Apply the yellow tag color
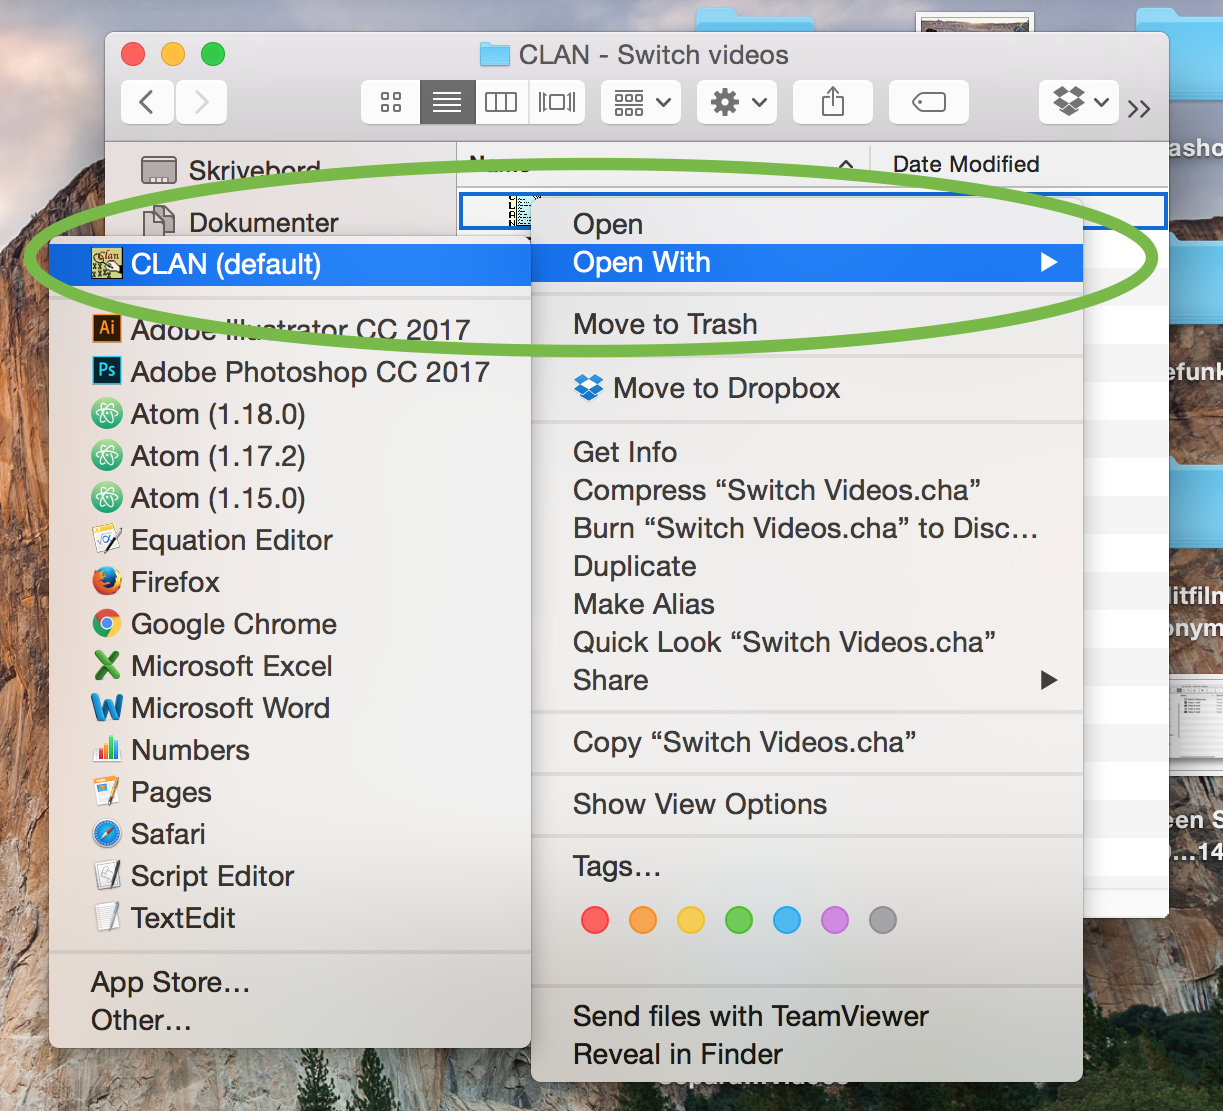1223x1111 pixels. point(691,920)
